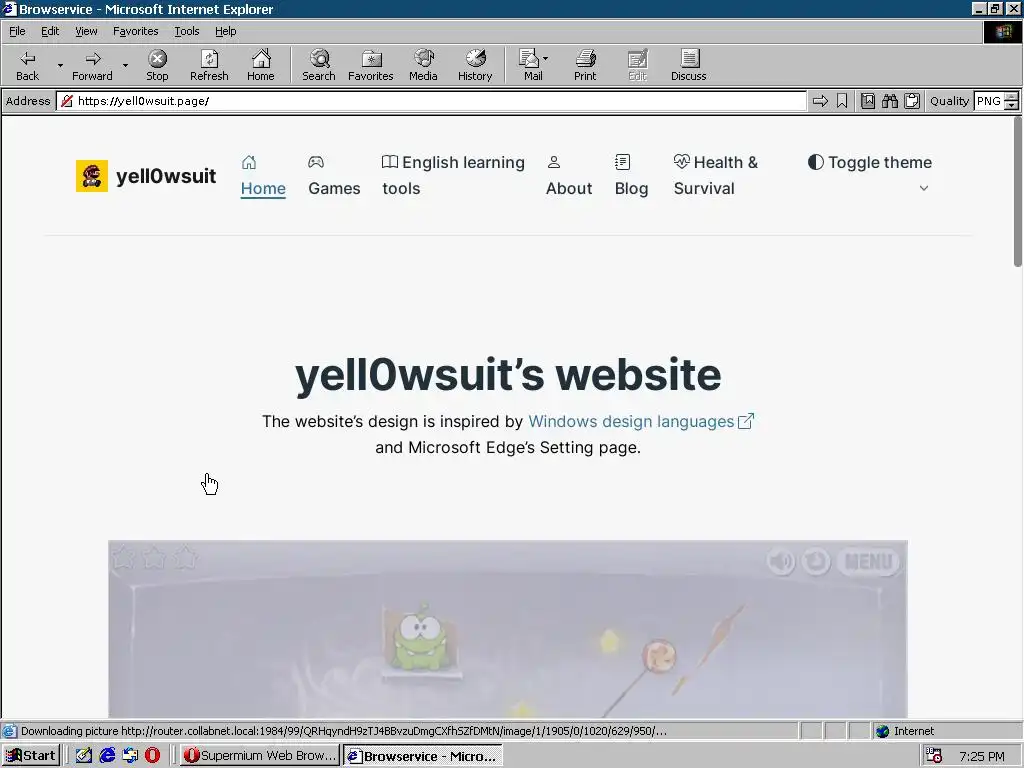Go back using the Back toolbar button
Screen dimensions: 1024x768
[27, 65]
